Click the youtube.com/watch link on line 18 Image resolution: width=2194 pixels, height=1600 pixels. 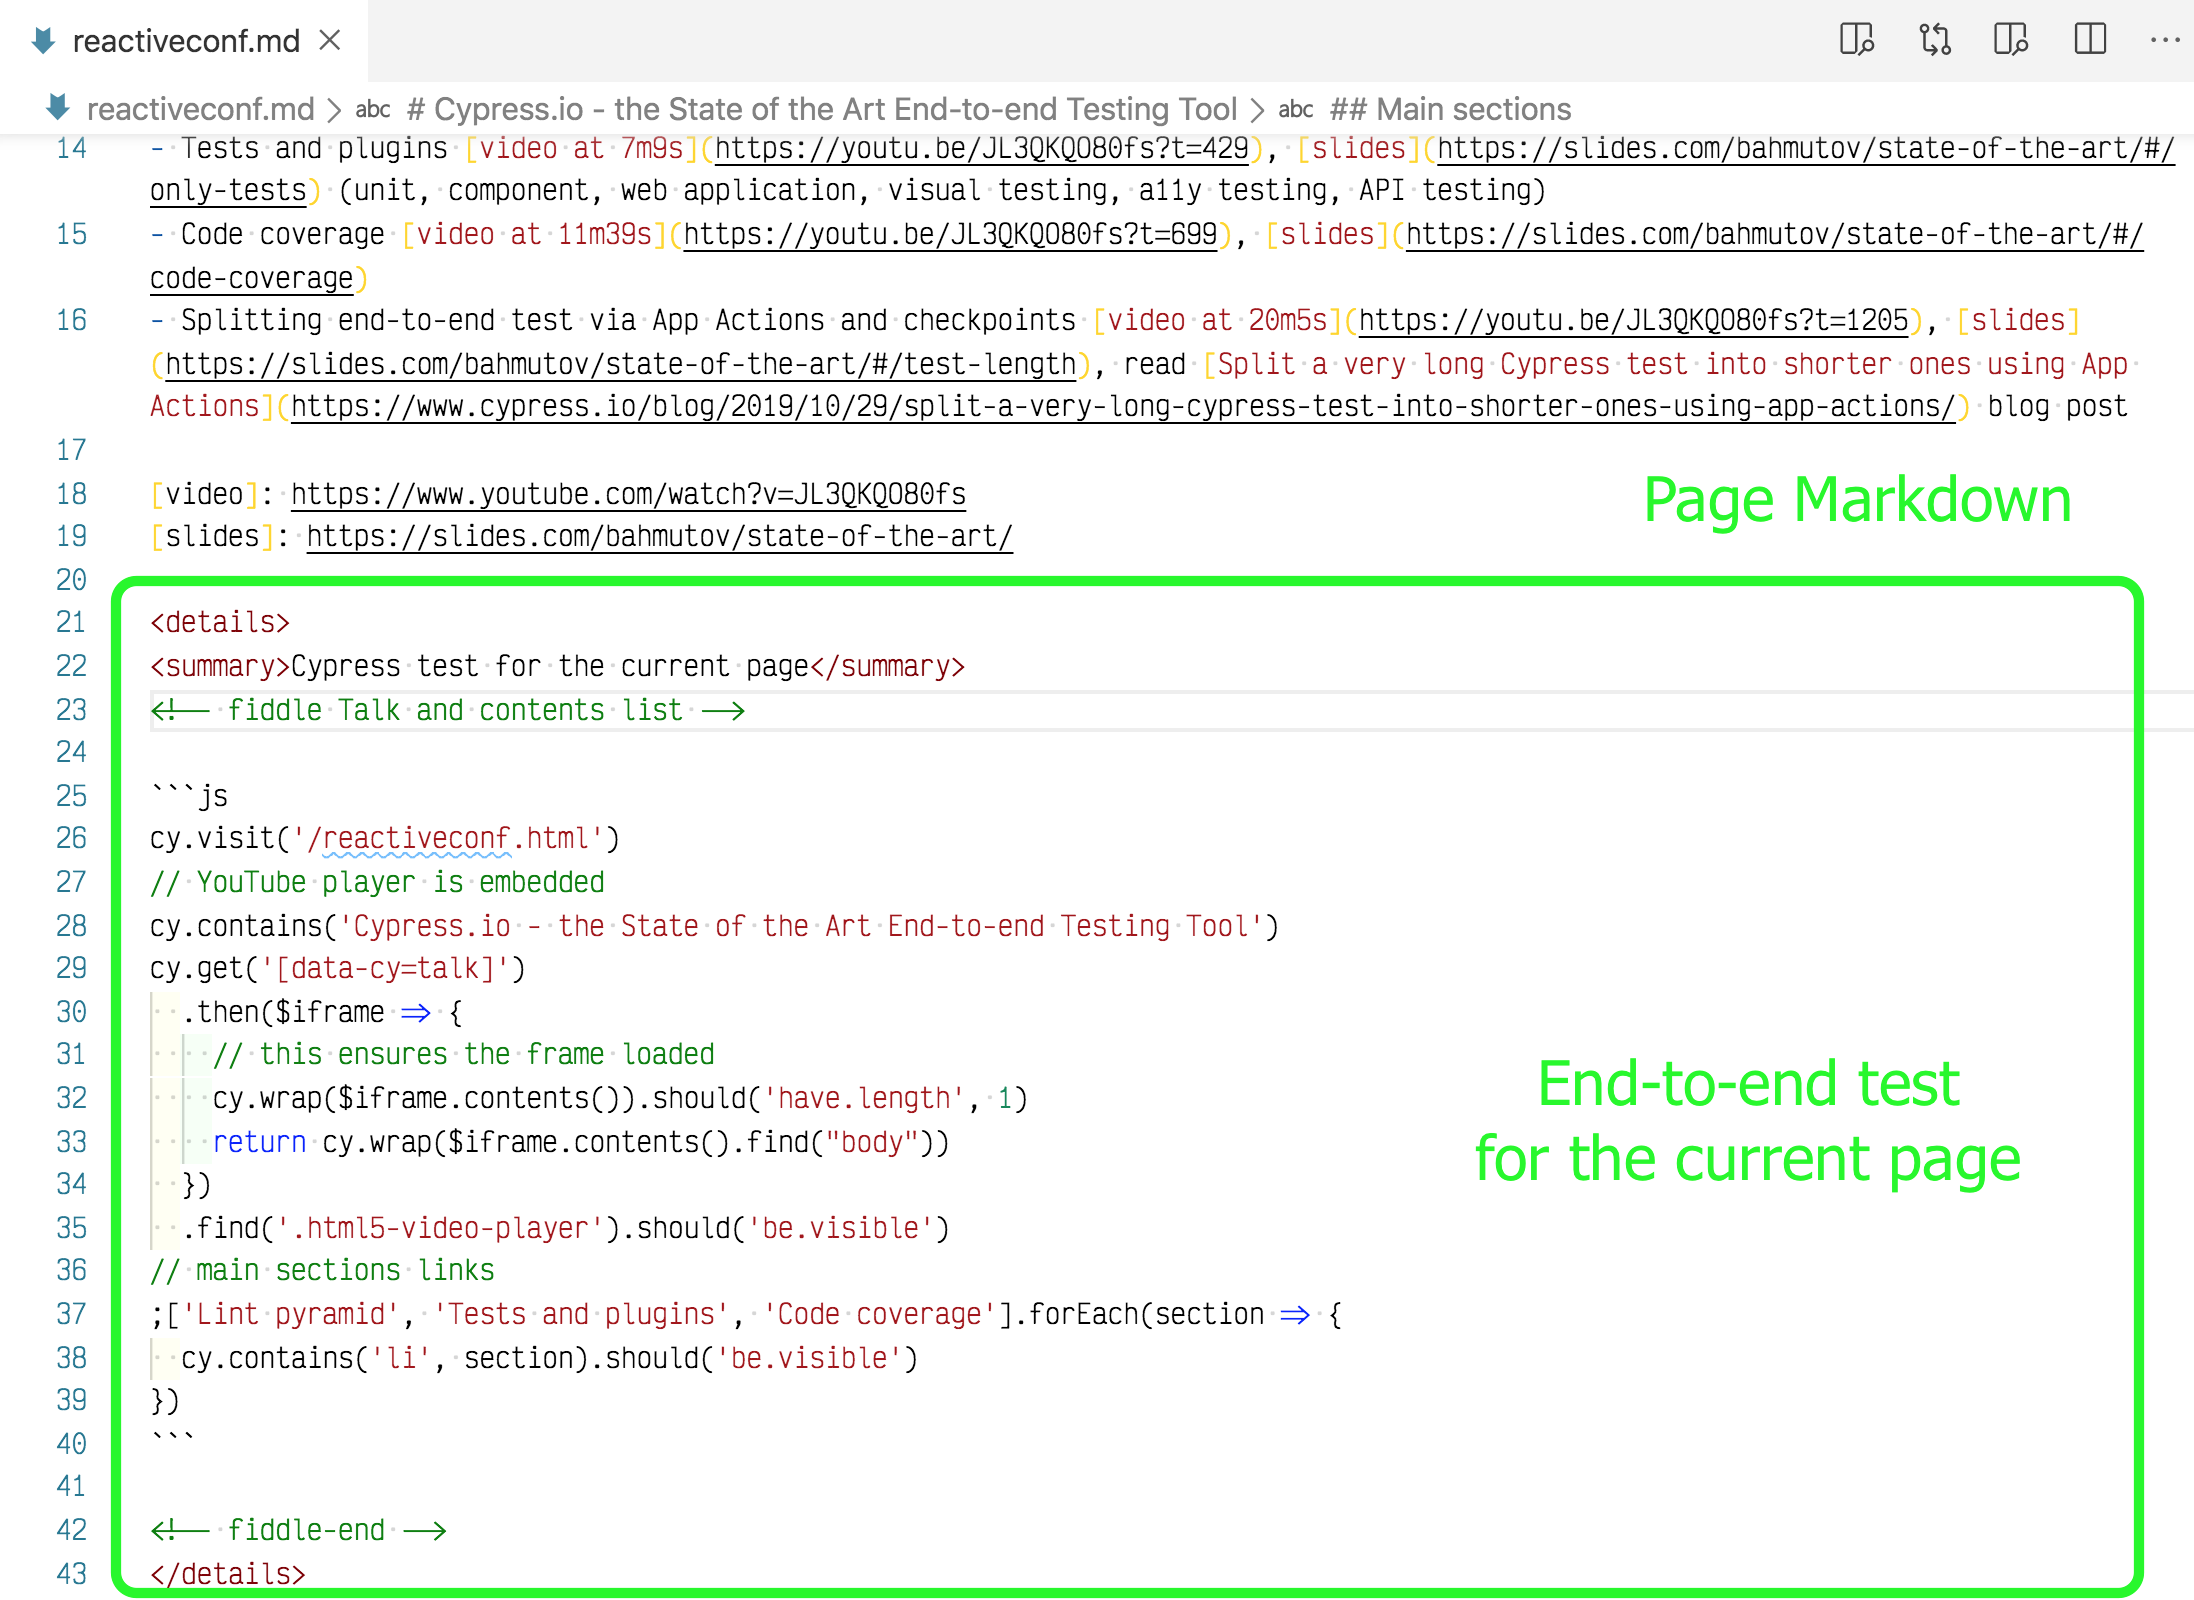click(628, 494)
